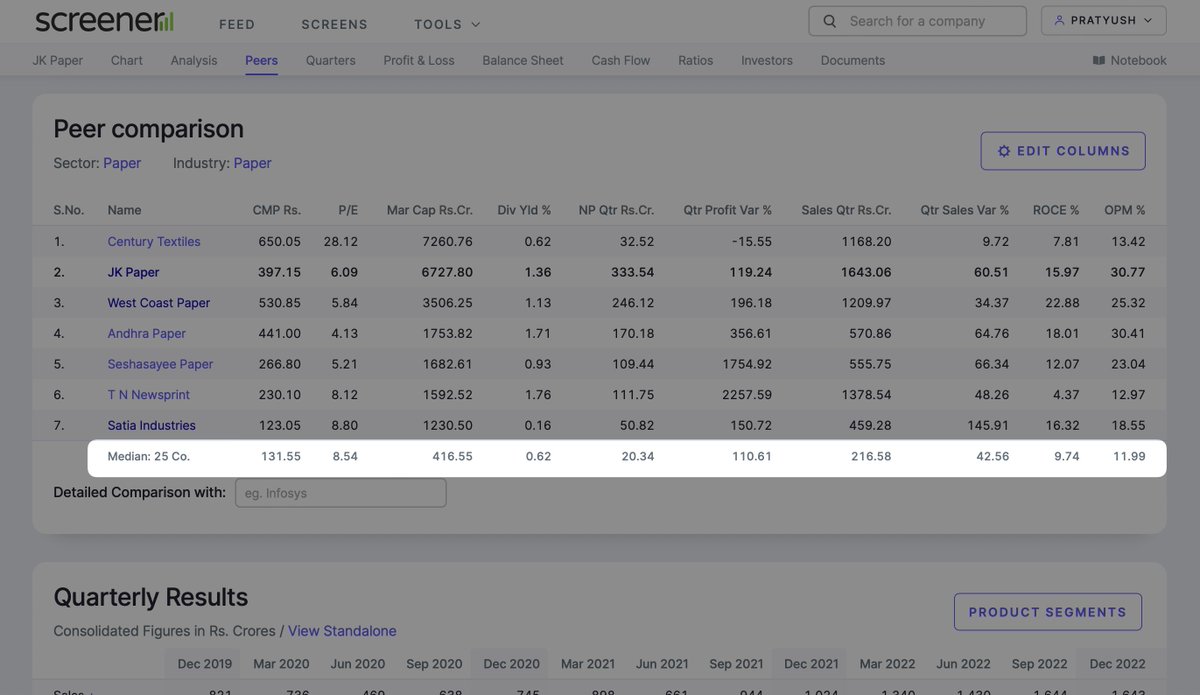Viewport: 1200px width, 695px height.
Task: Click the 2257.59 profit variation cell
Action: [747, 395]
